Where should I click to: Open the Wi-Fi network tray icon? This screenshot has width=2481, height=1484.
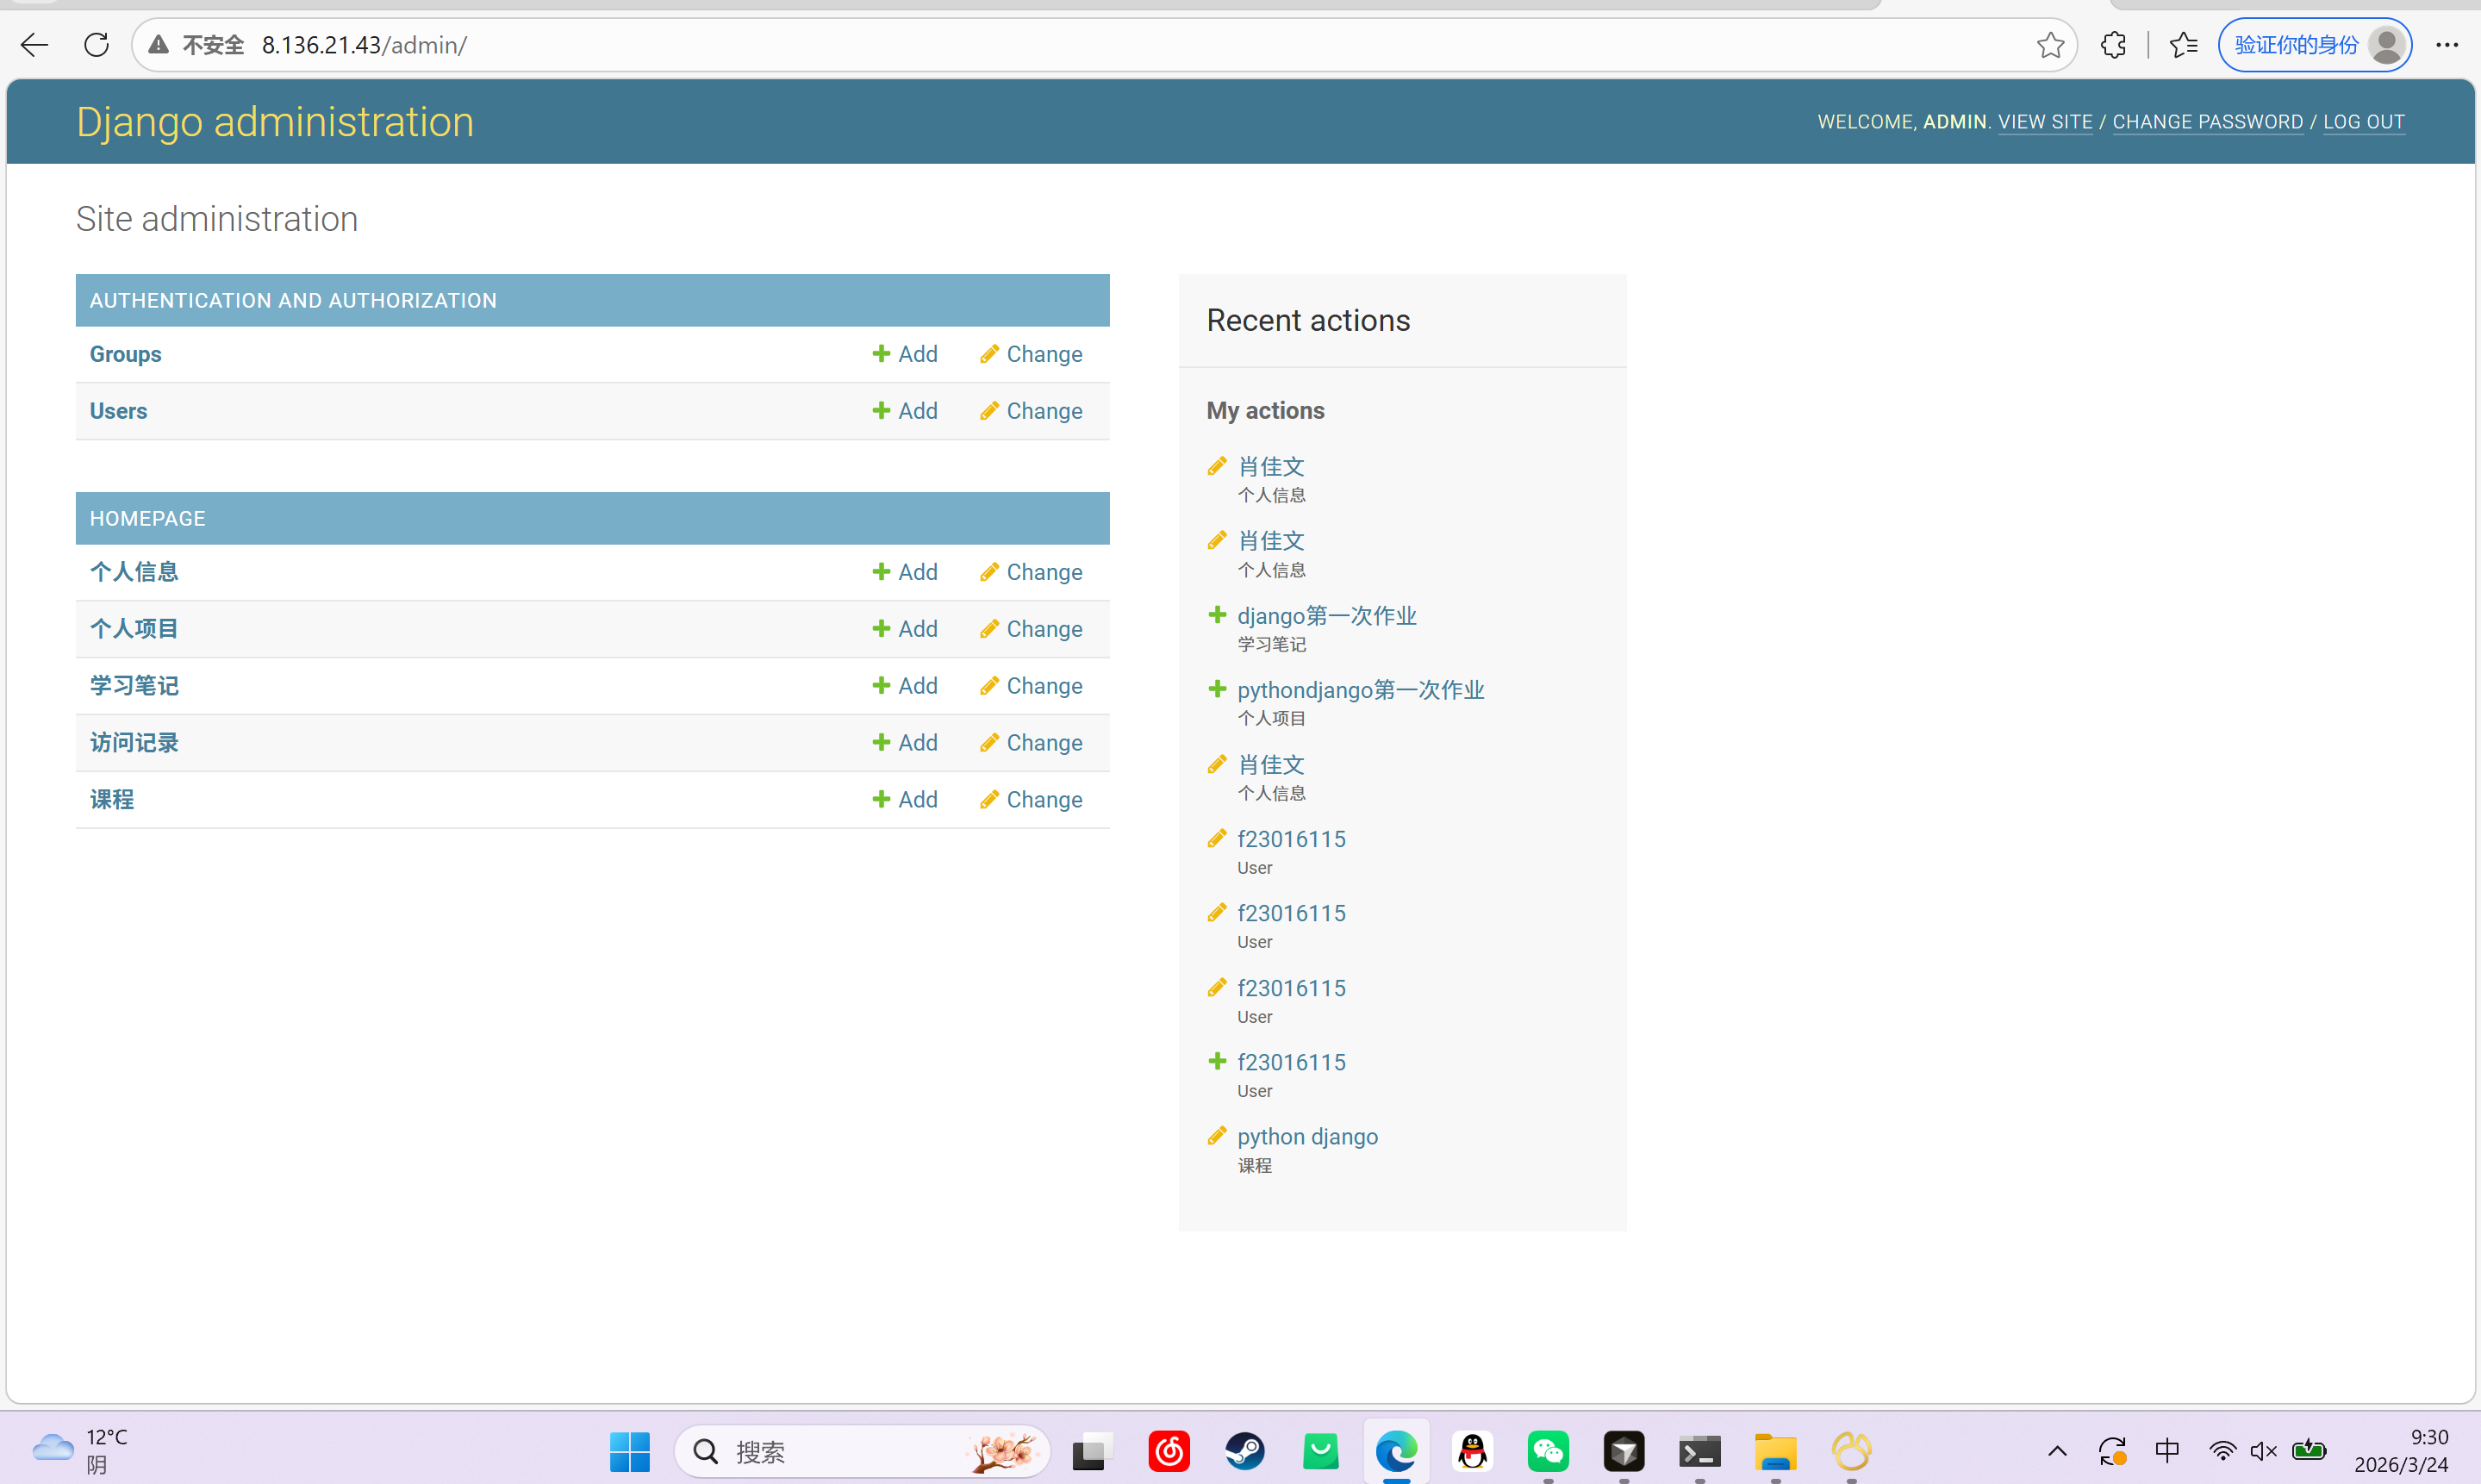(2222, 1451)
